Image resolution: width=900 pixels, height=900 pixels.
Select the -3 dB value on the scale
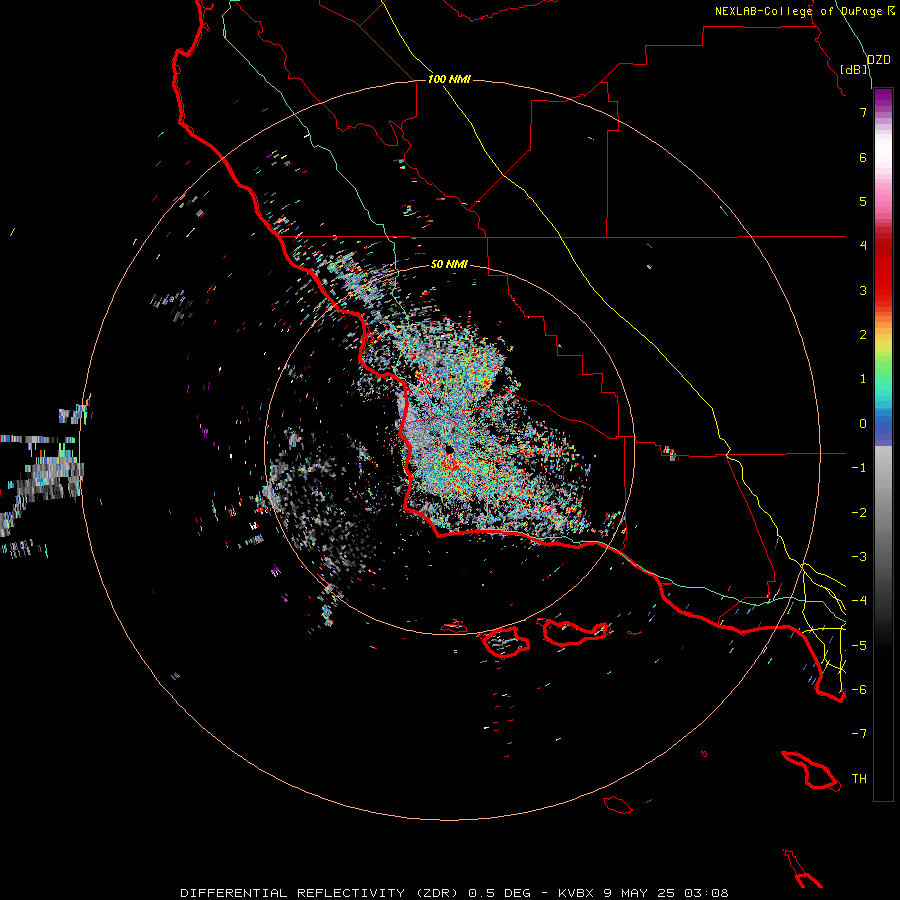859,557
